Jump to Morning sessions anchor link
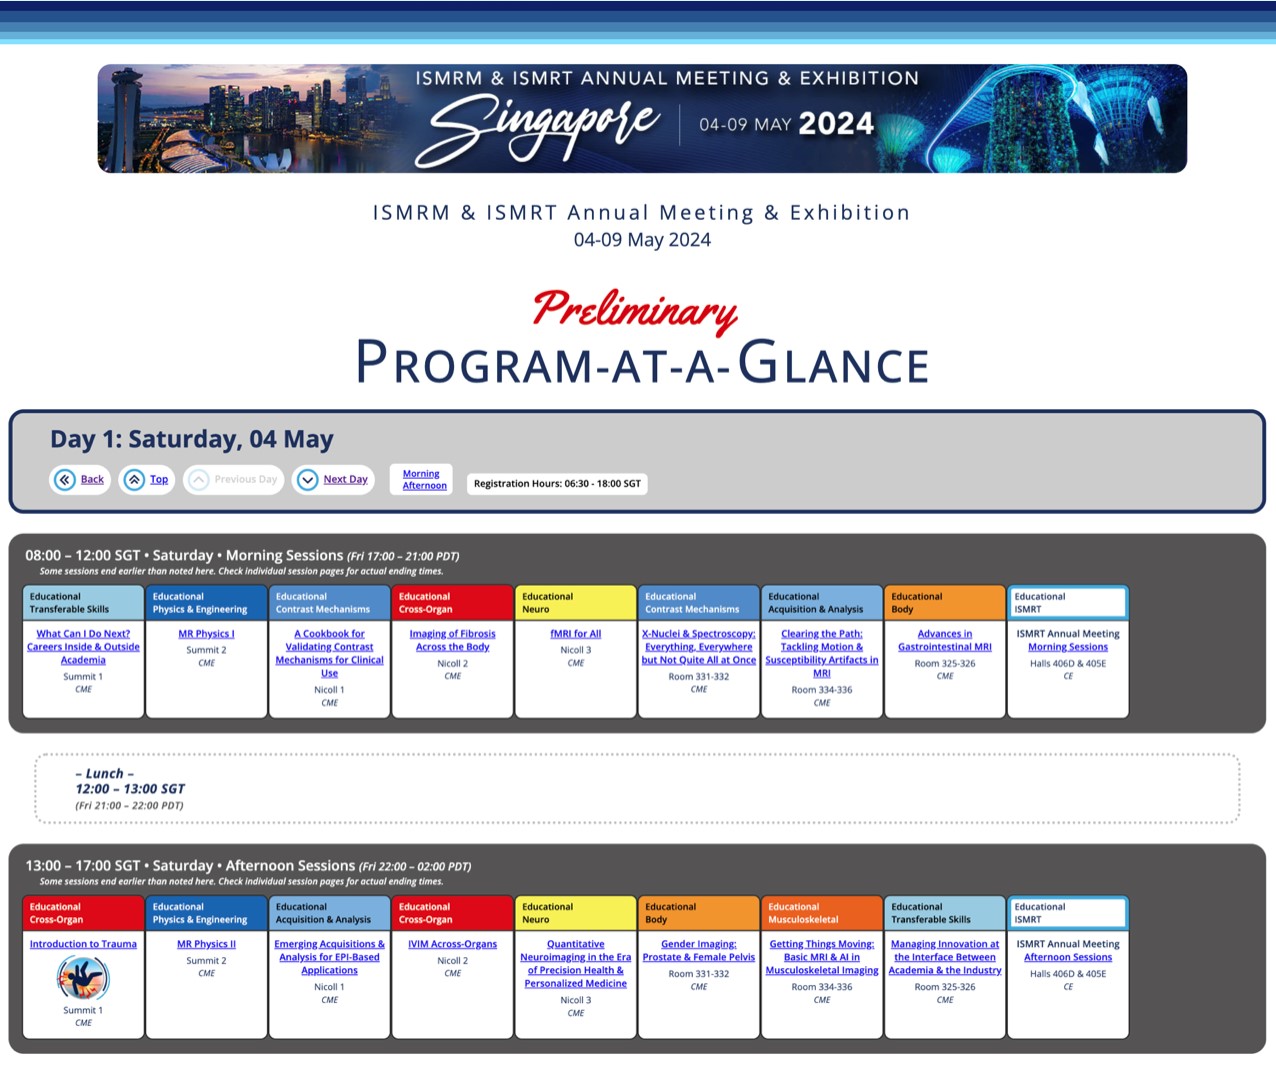Viewport: 1276px width, 1066px height. click(x=421, y=474)
